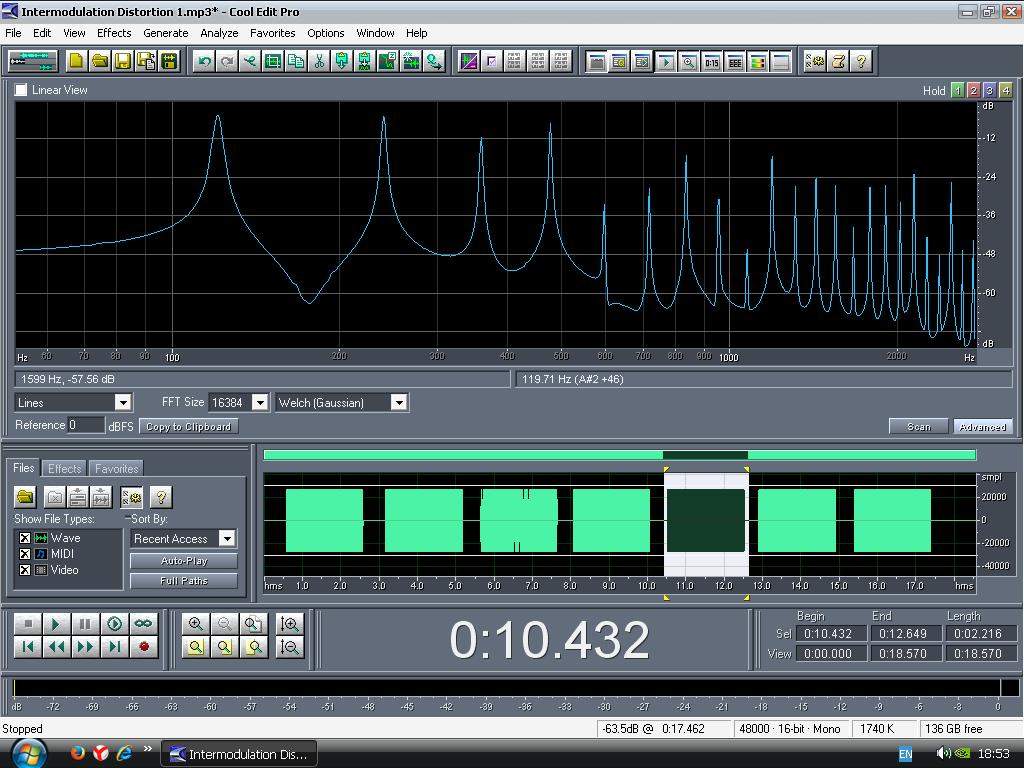Close file via the organizer panel icon
The width and height of the screenshot is (1024, 768).
tap(55, 497)
